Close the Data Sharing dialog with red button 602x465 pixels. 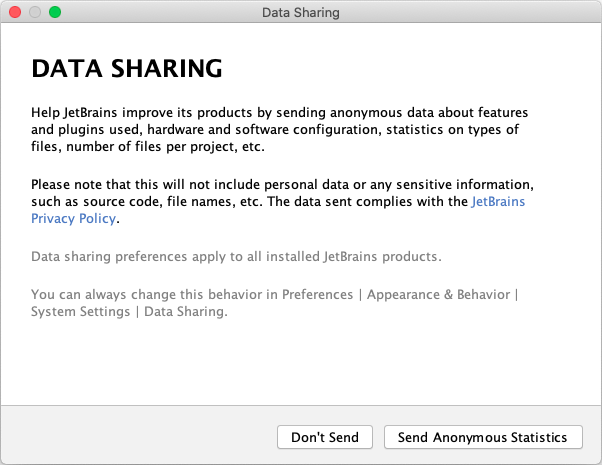click(x=15, y=13)
